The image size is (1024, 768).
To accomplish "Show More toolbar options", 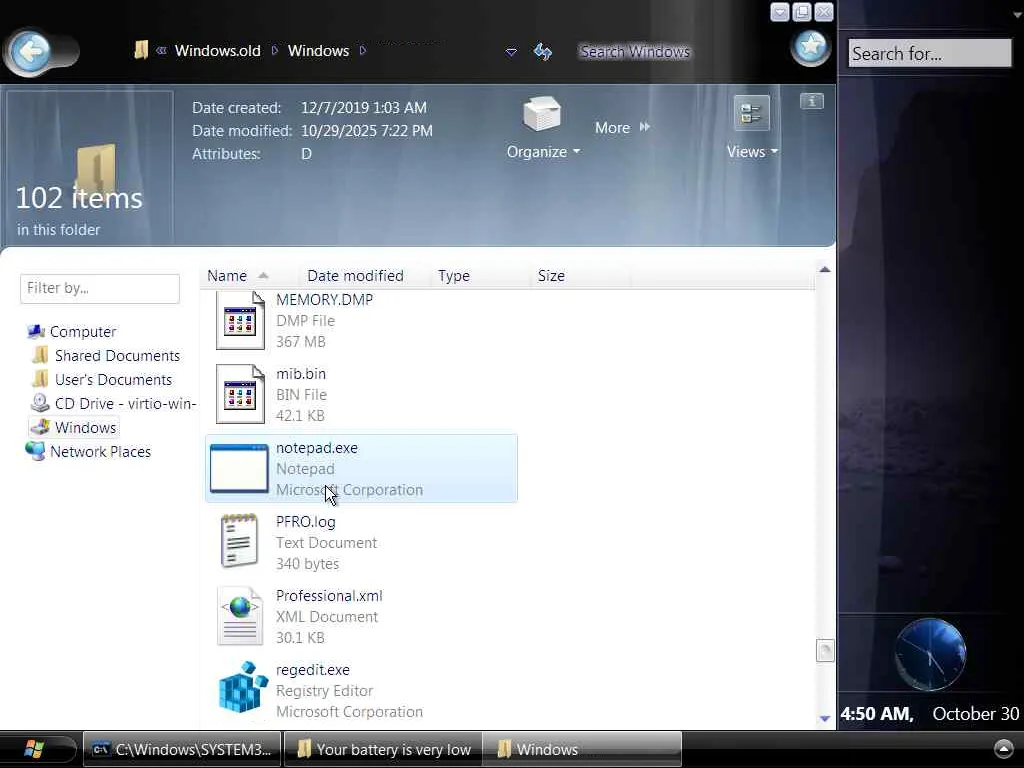I will (622, 127).
